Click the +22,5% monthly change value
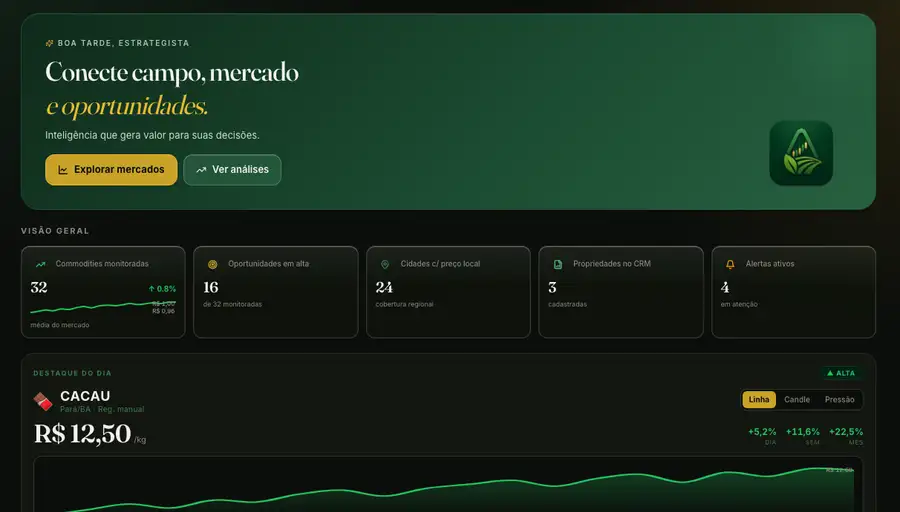The height and width of the screenshot is (512, 900). [x=845, y=432]
